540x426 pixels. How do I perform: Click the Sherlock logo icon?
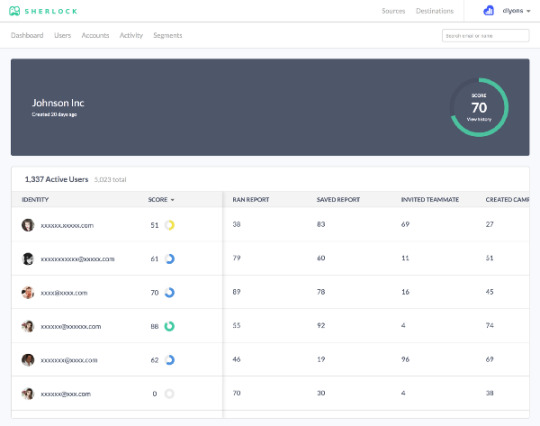coord(14,11)
